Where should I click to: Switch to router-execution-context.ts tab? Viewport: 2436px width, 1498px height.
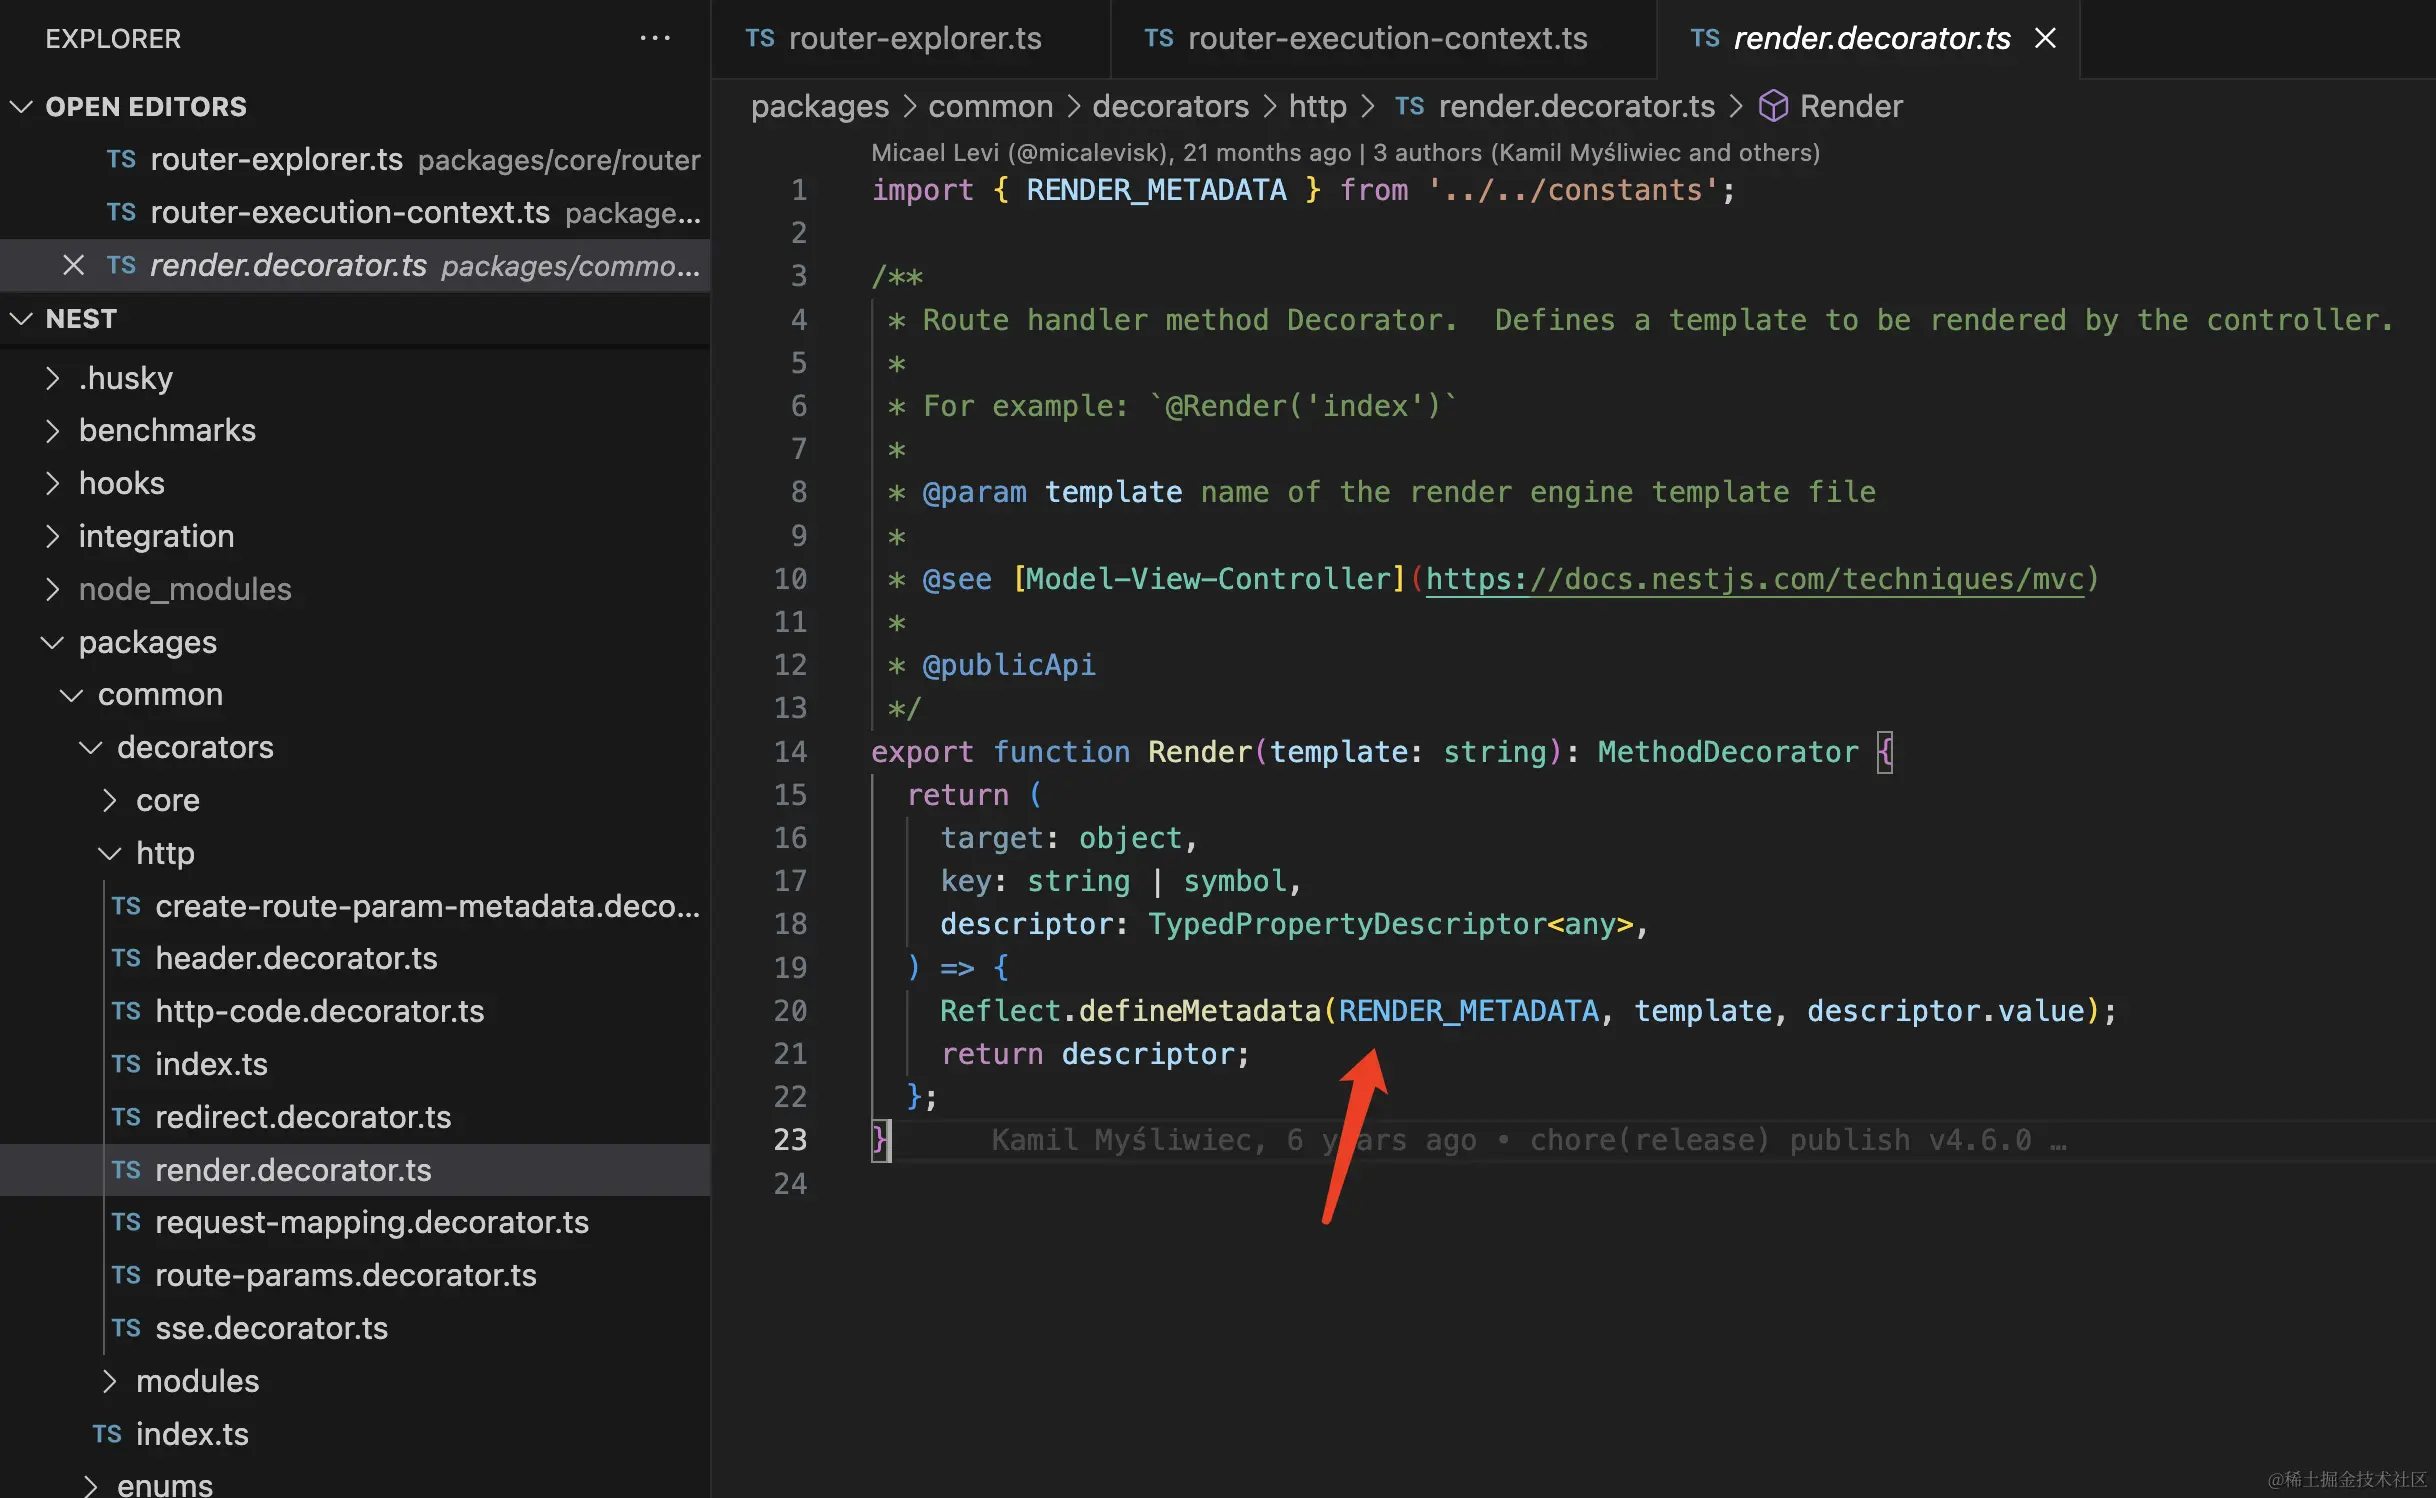(x=1386, y=39)
